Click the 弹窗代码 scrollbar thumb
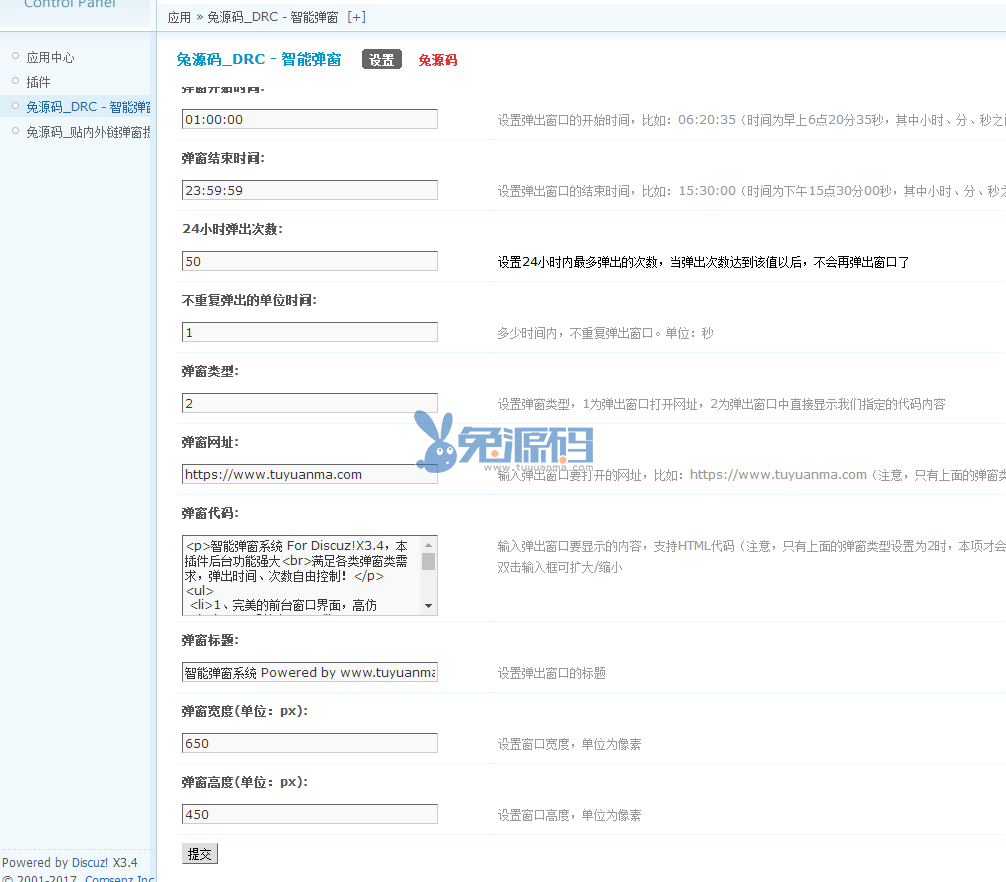The height and width of the screenshot is (882, 1006). click(429, 562)
